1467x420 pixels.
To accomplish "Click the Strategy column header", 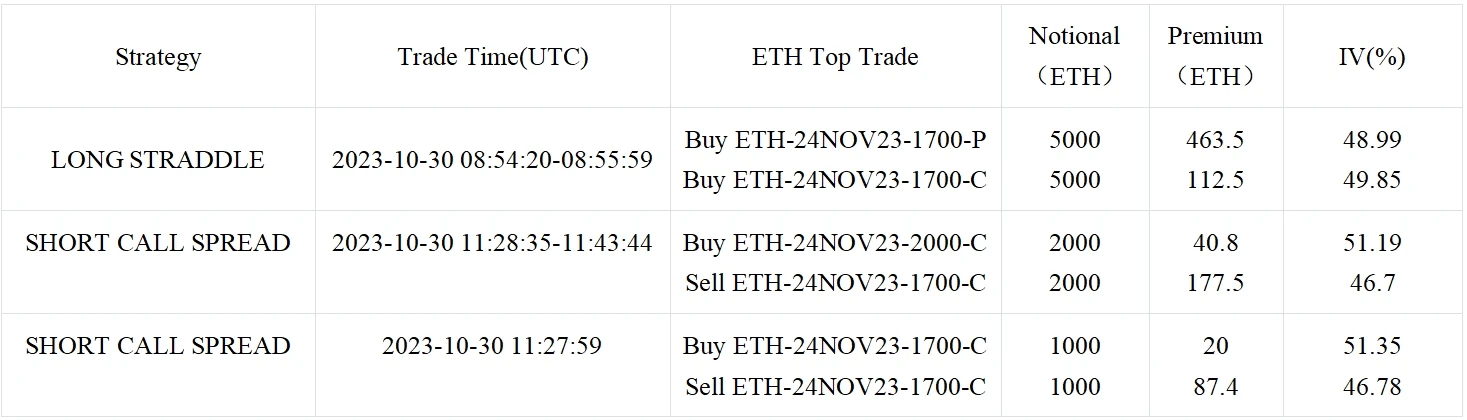I will (158, 57).
